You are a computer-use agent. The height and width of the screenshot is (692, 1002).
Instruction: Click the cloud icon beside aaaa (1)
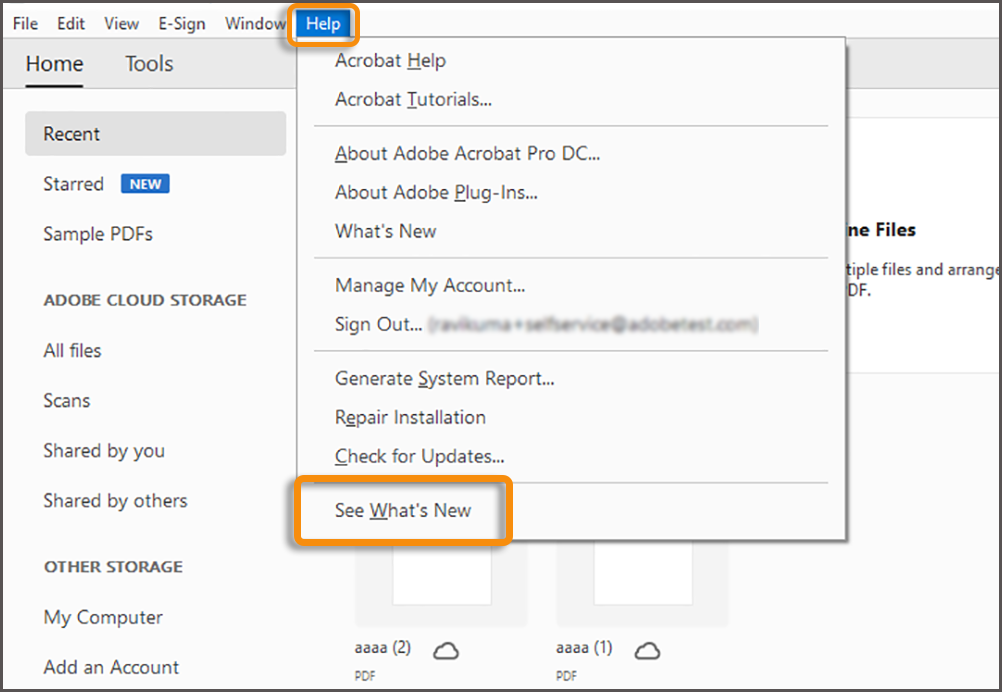click(647, 650)
